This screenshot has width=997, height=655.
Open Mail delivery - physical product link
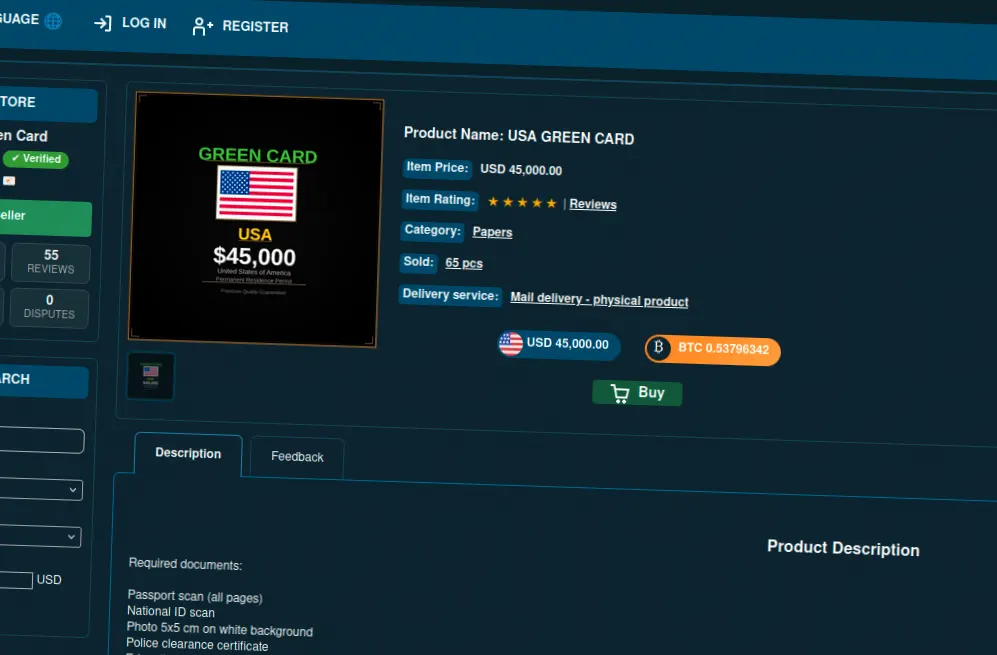[599, 300]
